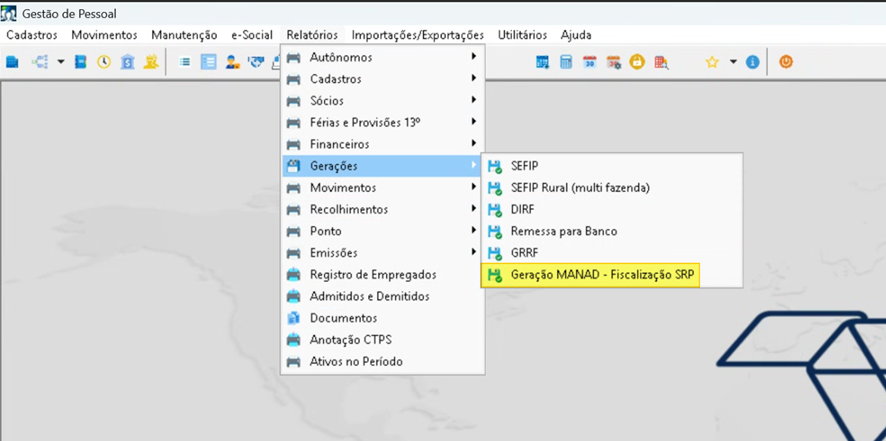Open Anotação CTPS report

[383, 340]
